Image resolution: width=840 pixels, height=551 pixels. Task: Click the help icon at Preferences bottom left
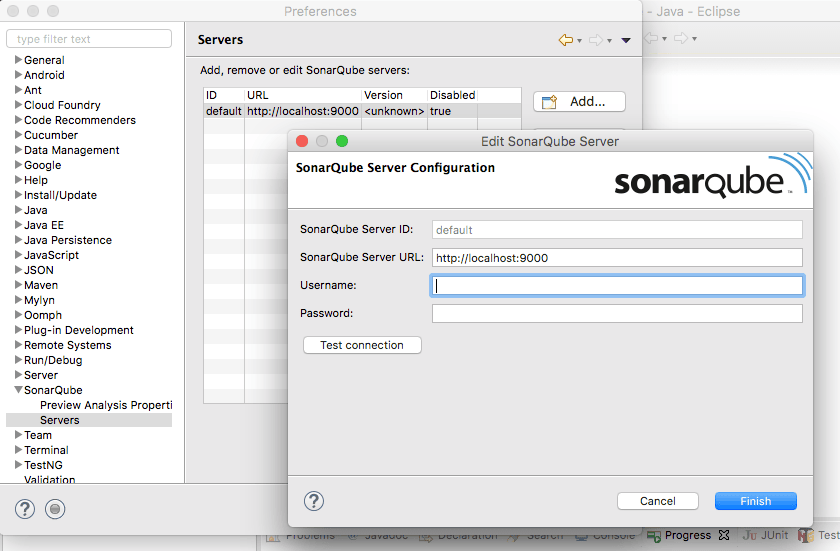25,509
